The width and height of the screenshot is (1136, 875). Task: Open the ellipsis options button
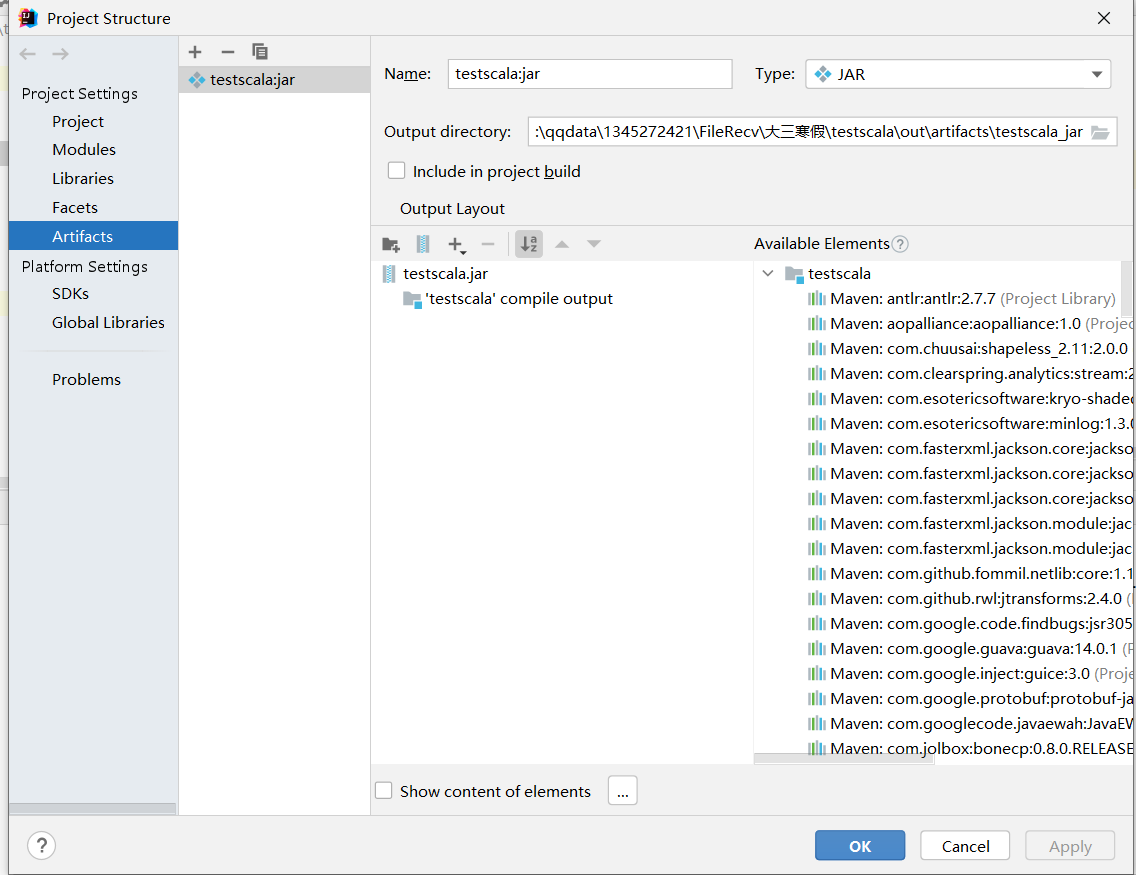pos(623,790)
